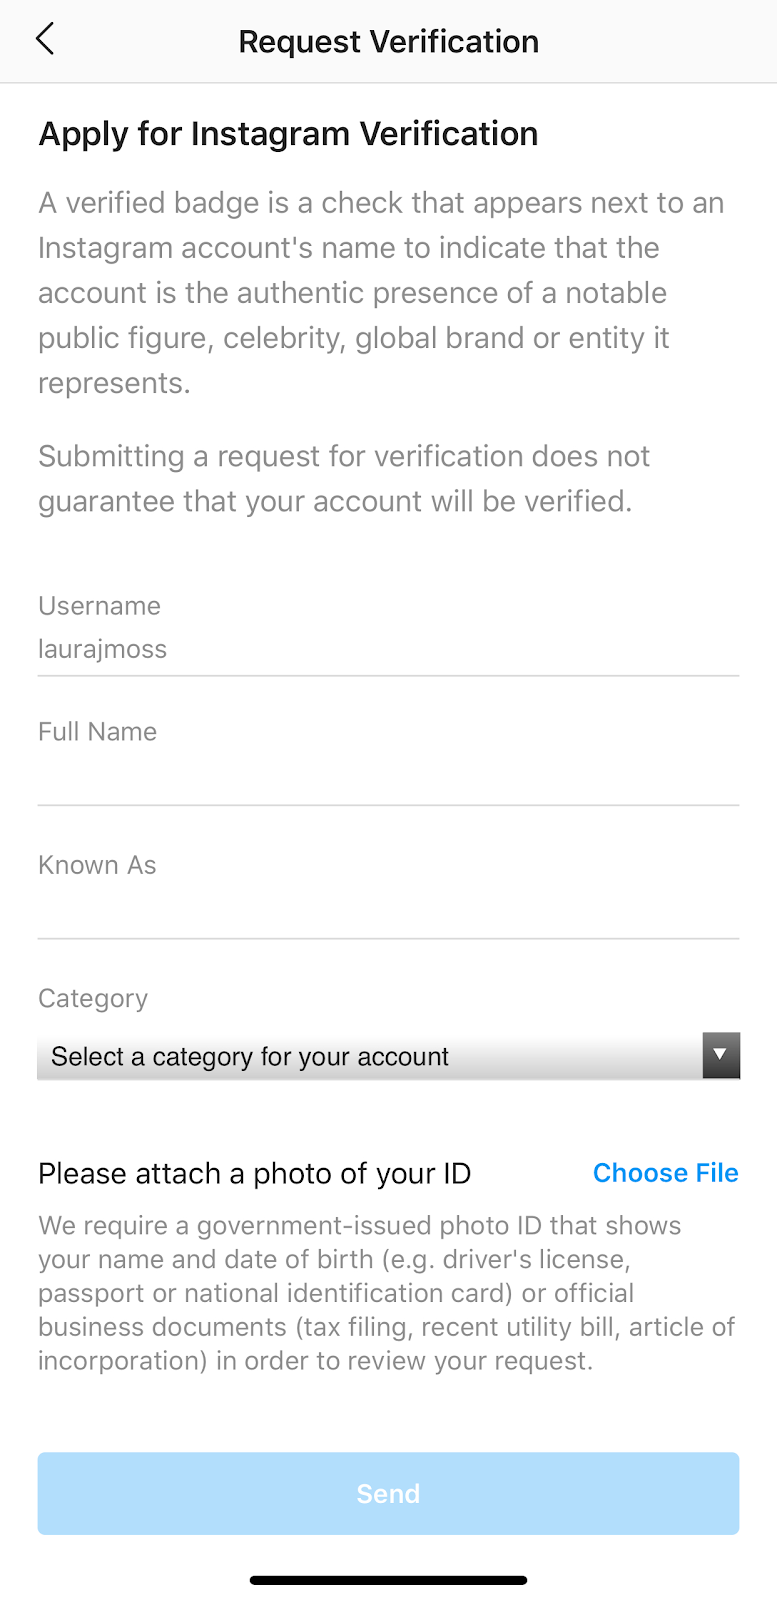Tap the back arrow in header

point(45,40)
